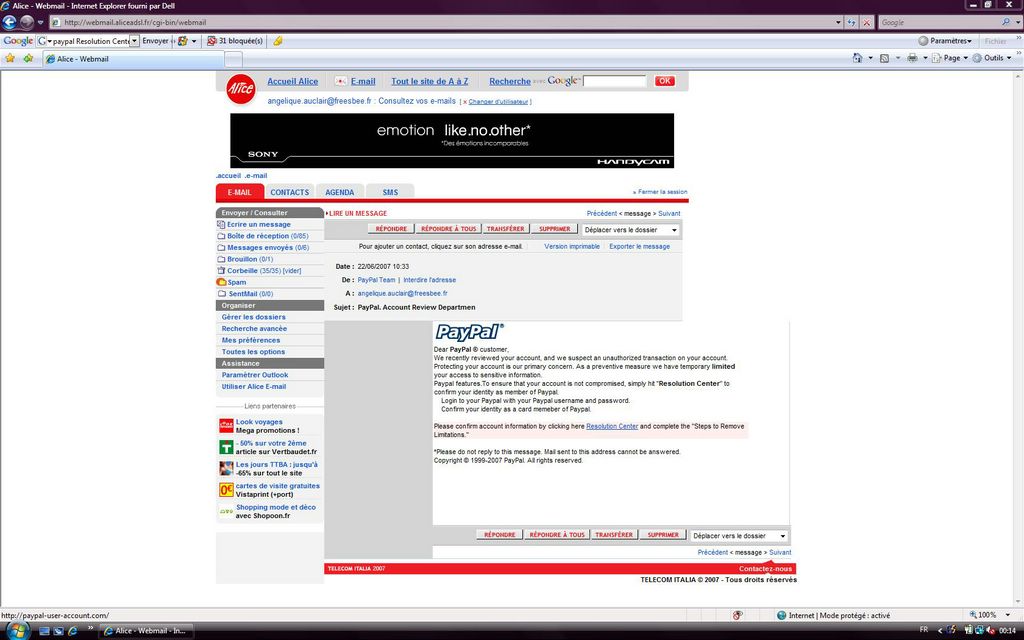Viewport: 1024px width, 640px height.
Task: Click the search magnifier icon
Action: (1006, 22)
